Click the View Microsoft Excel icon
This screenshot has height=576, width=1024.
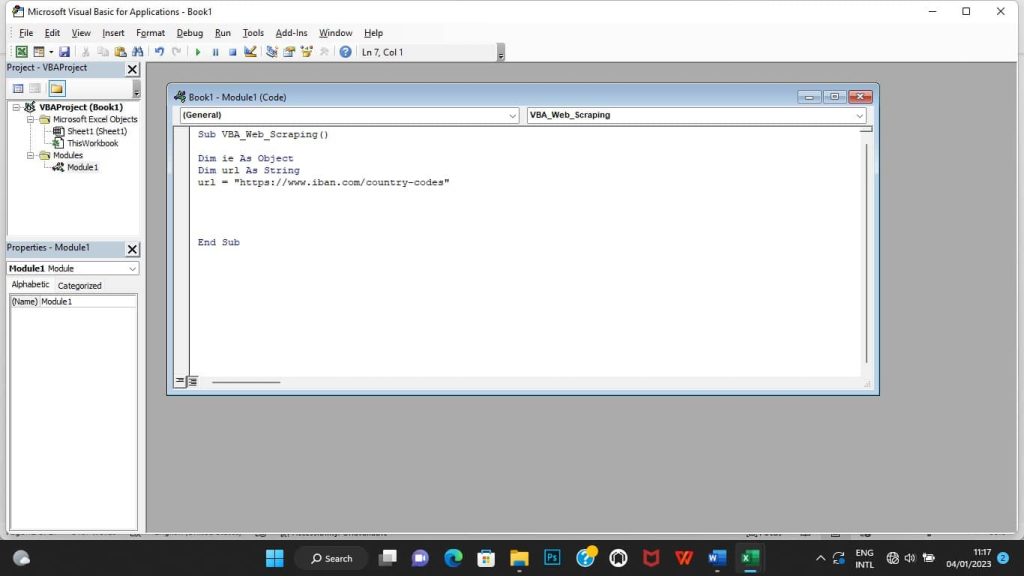point(22,52)
